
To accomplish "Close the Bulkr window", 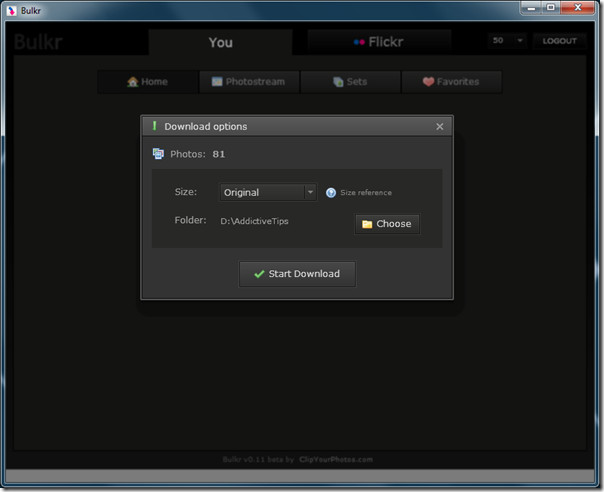I will coord(577,8).
